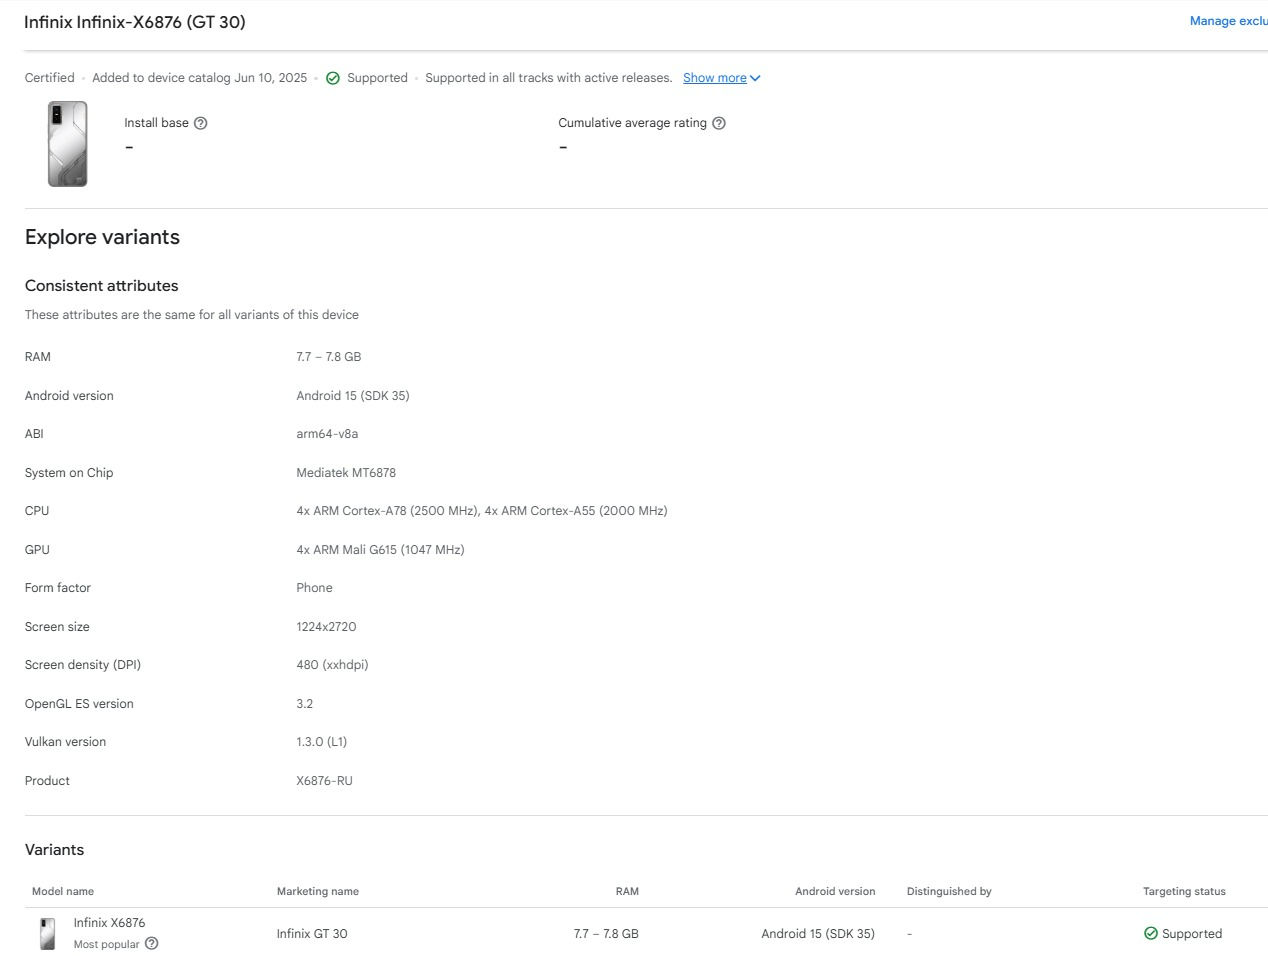Select the ABI value arm64-v8a

click(327, 434)
